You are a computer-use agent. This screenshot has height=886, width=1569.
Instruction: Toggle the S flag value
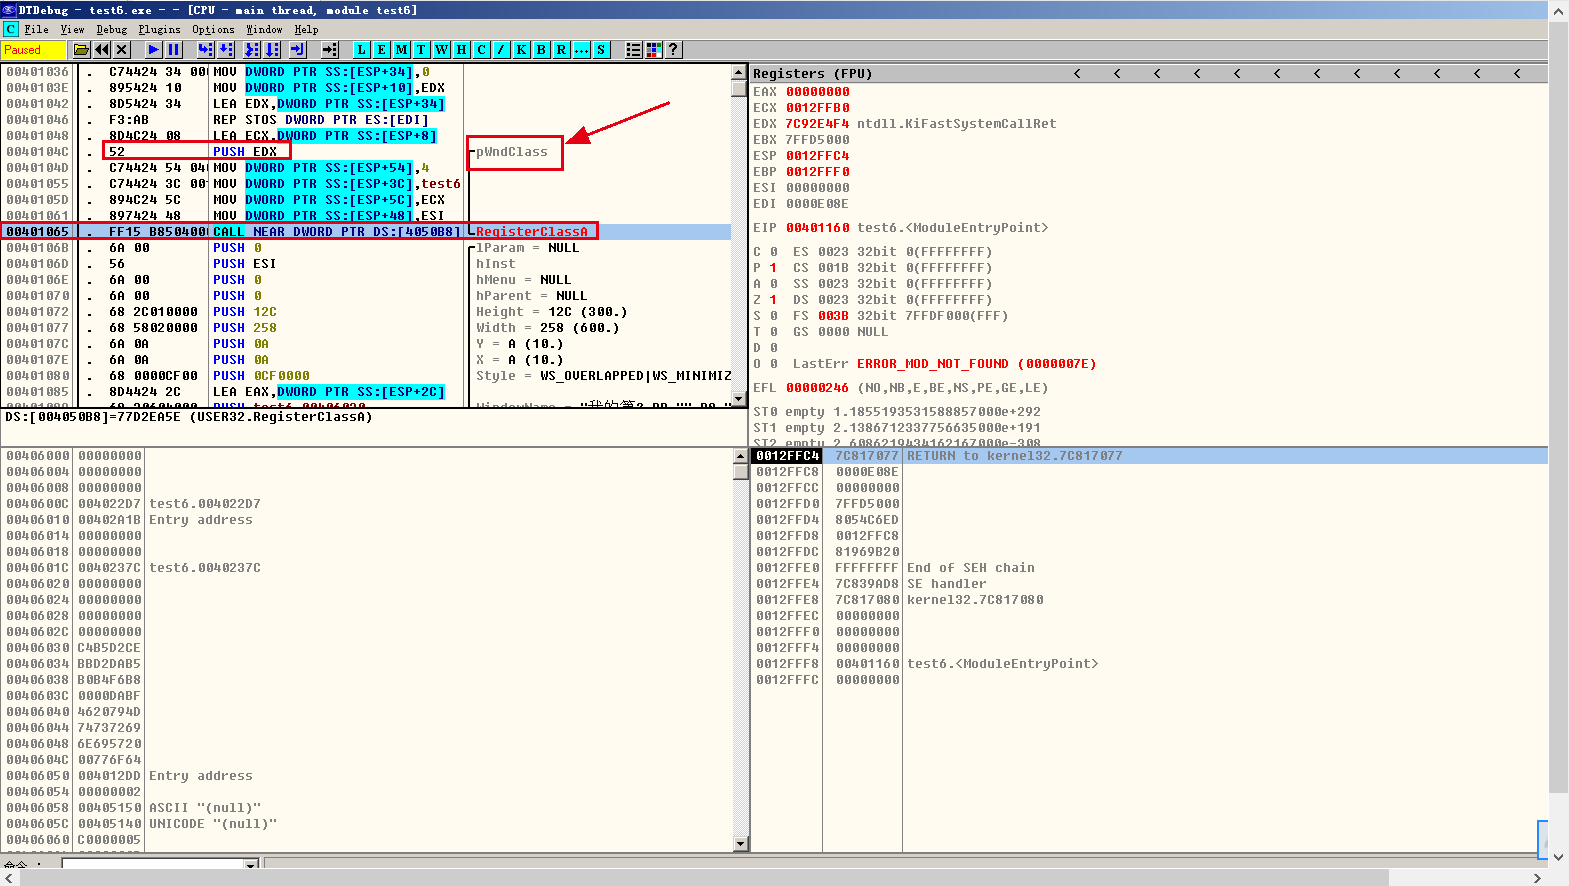tap(773, 316)
